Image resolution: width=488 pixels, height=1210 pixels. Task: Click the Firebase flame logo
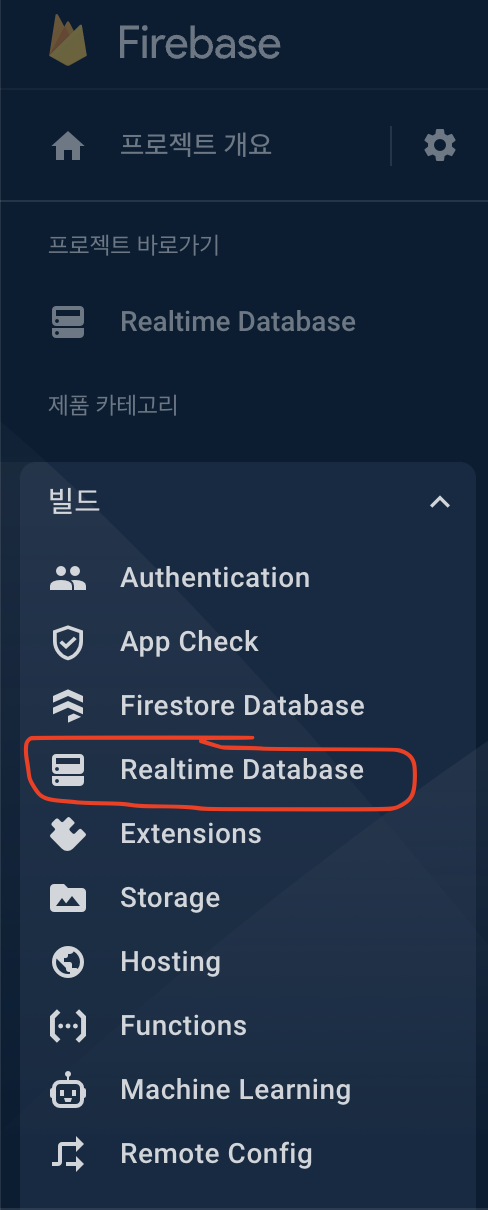pos(68,41)
